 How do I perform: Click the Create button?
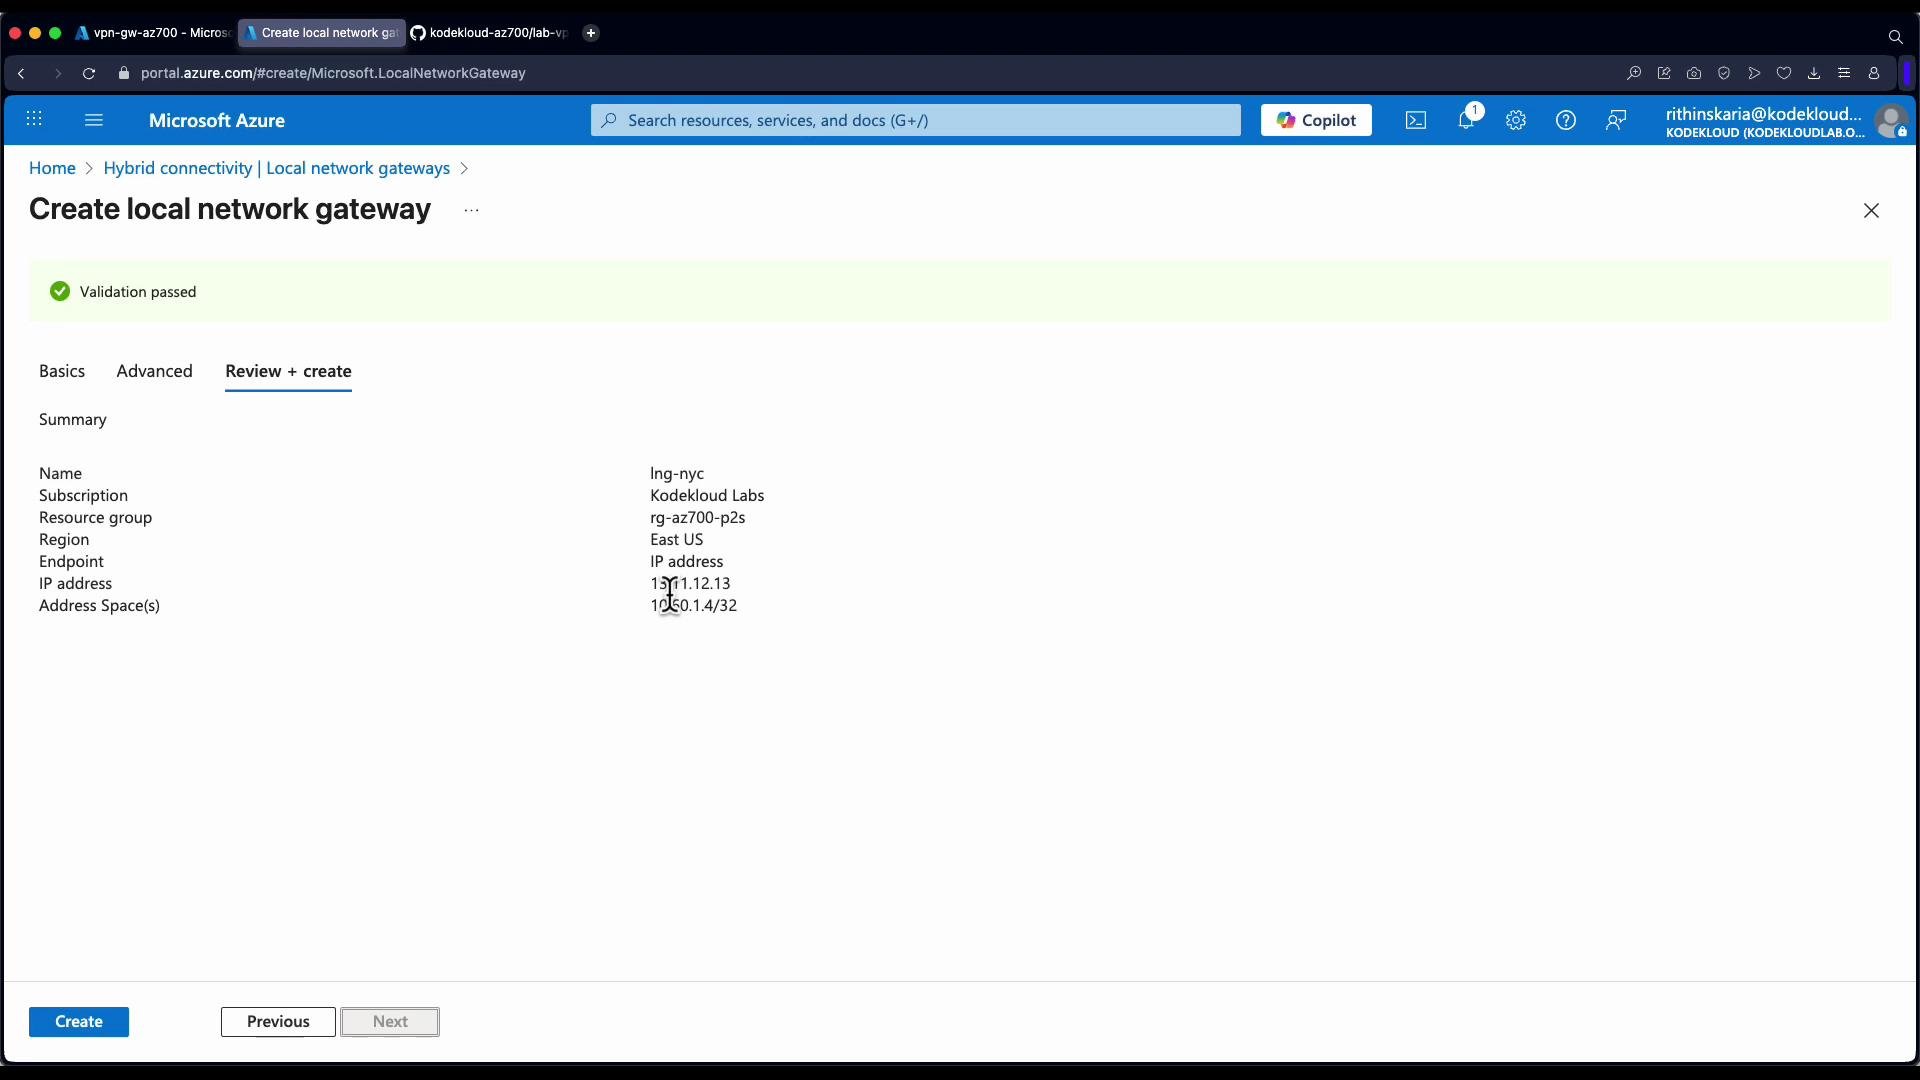(79, 1022)
